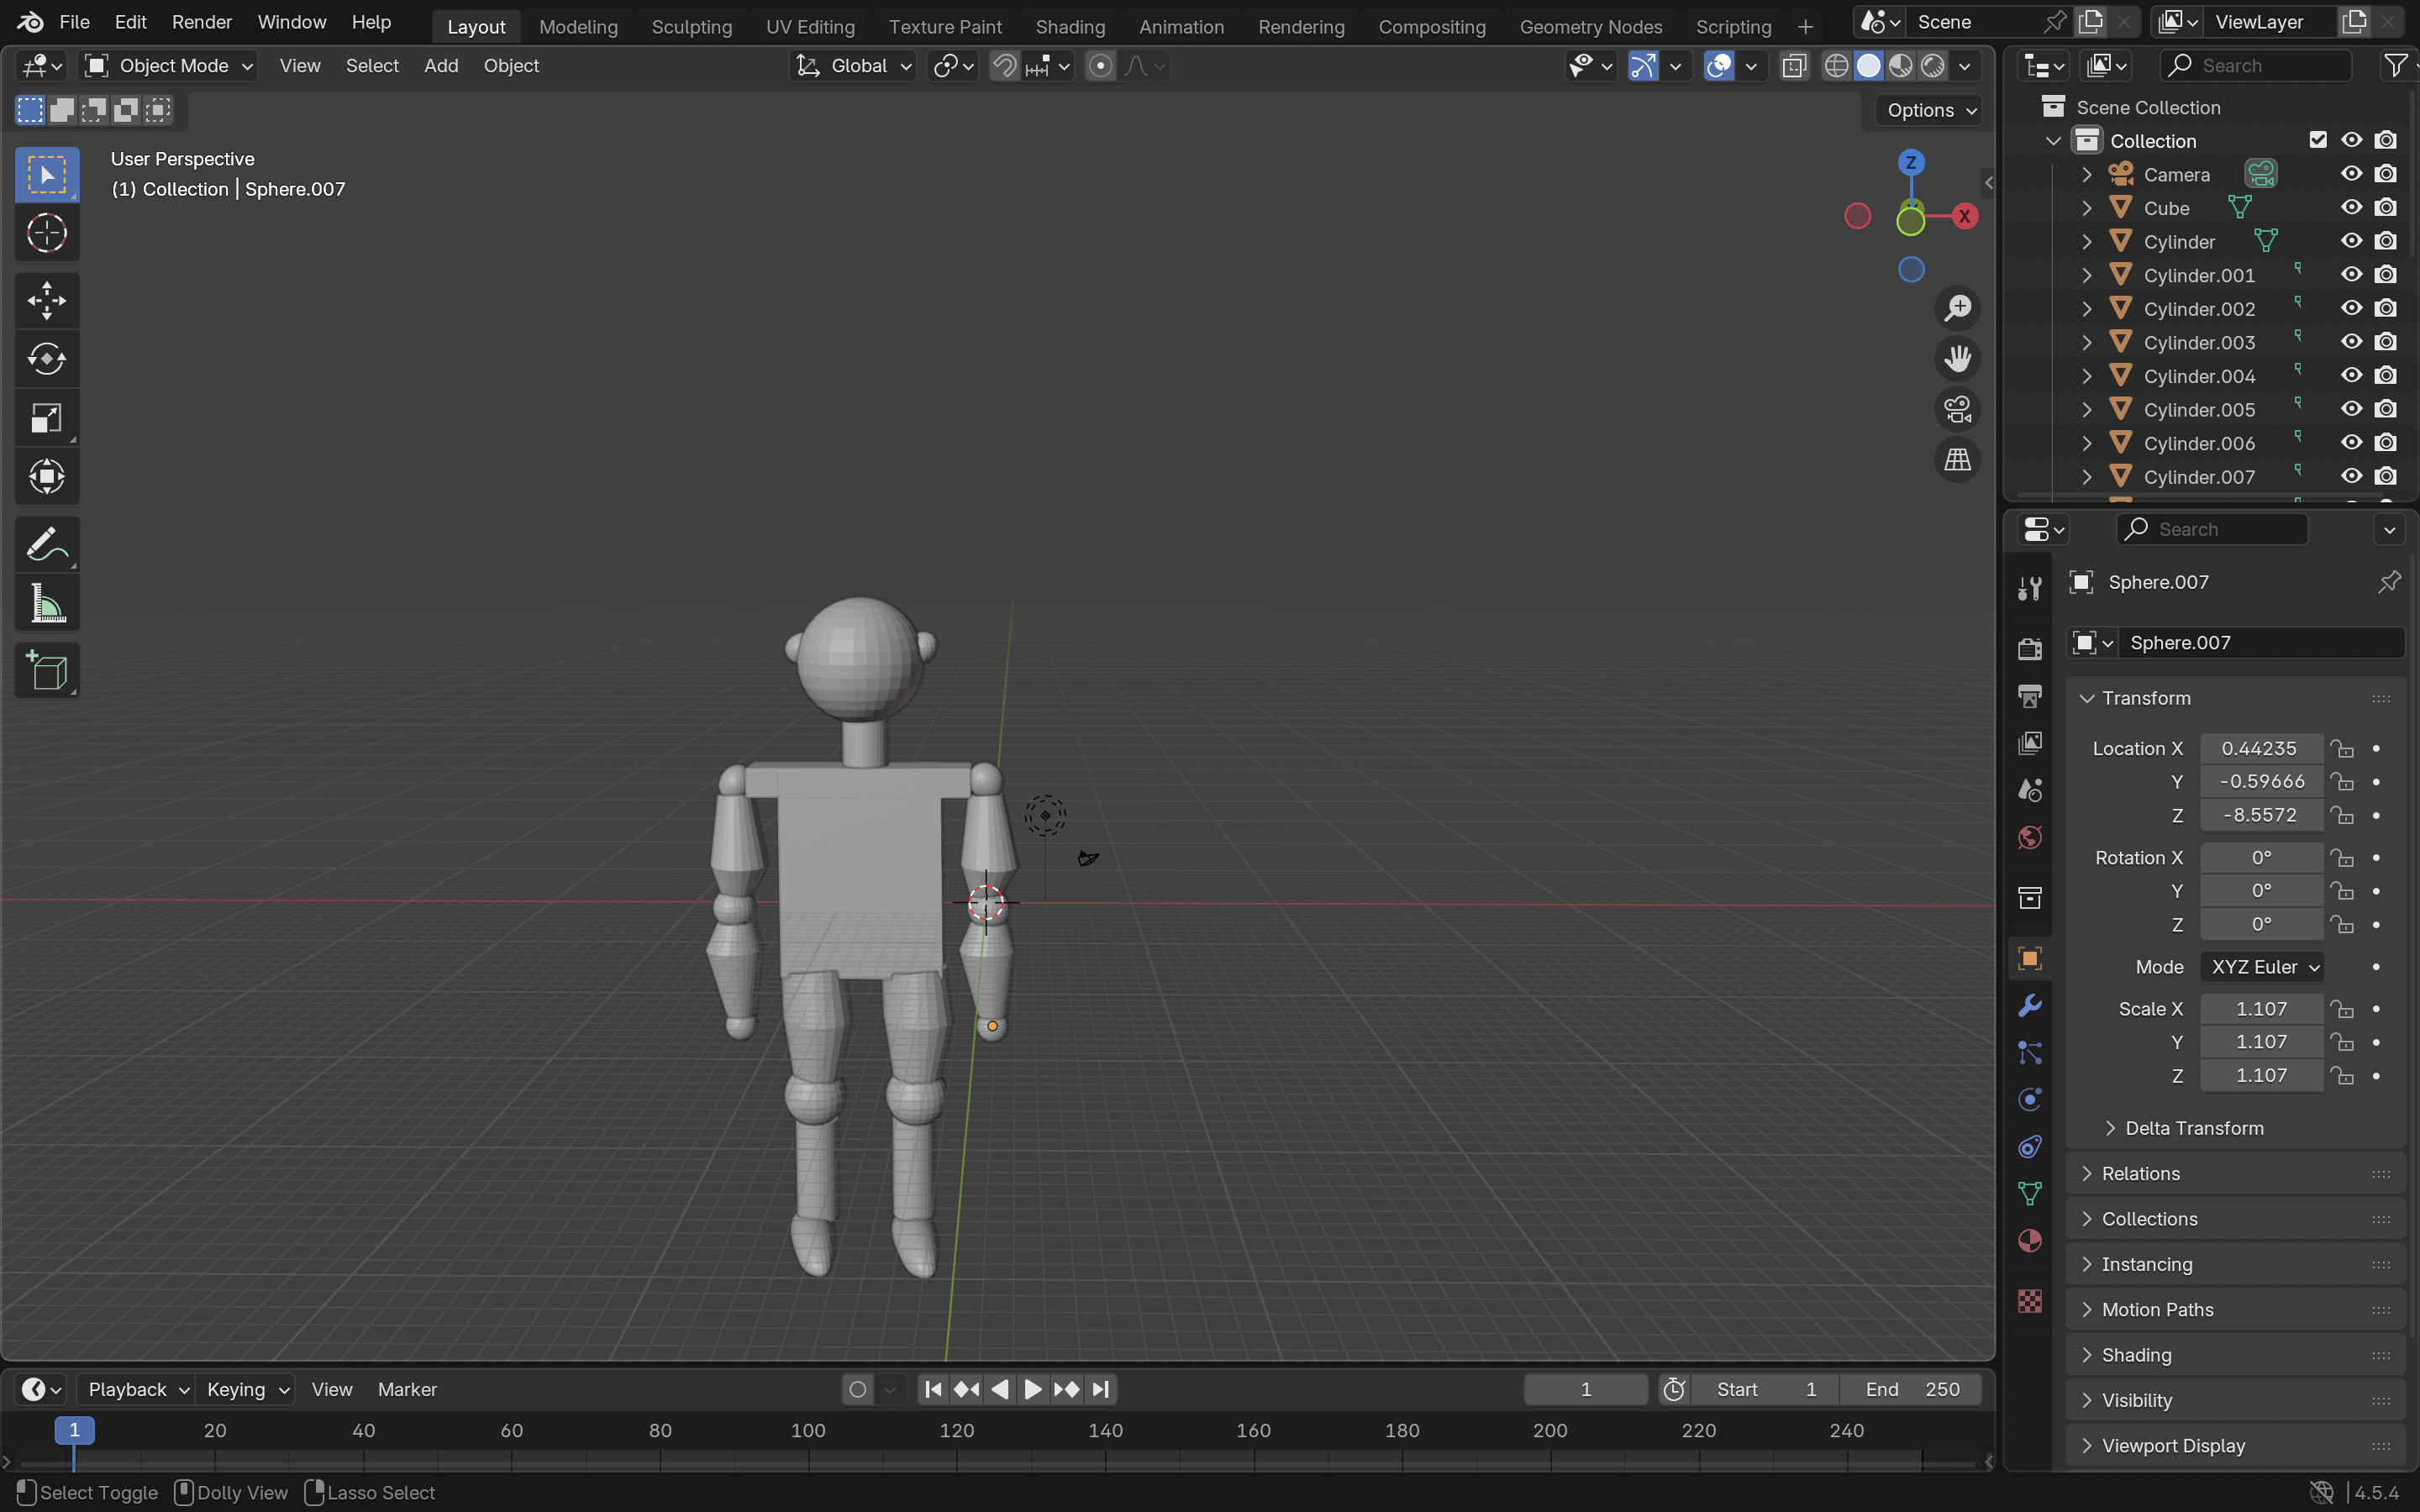Open the Object Mode dropdown

tap(168, 66)
